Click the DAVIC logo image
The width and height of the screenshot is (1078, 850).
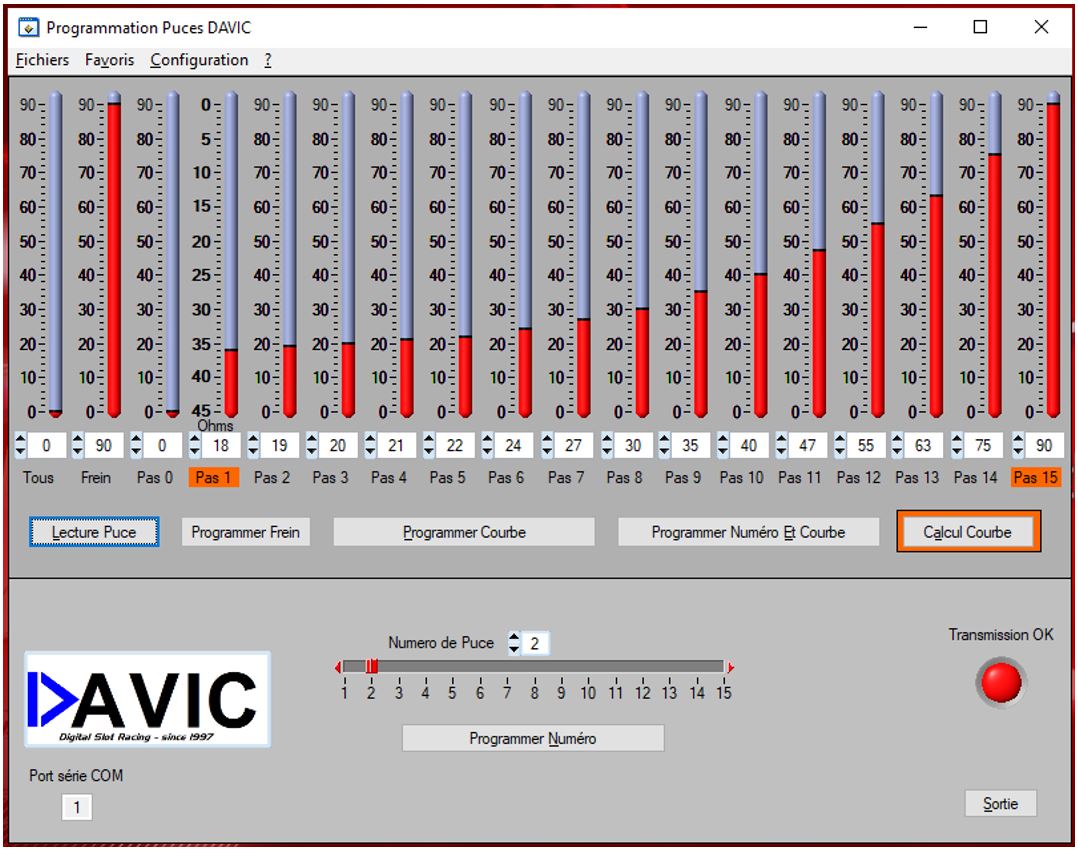click(147, 699)
